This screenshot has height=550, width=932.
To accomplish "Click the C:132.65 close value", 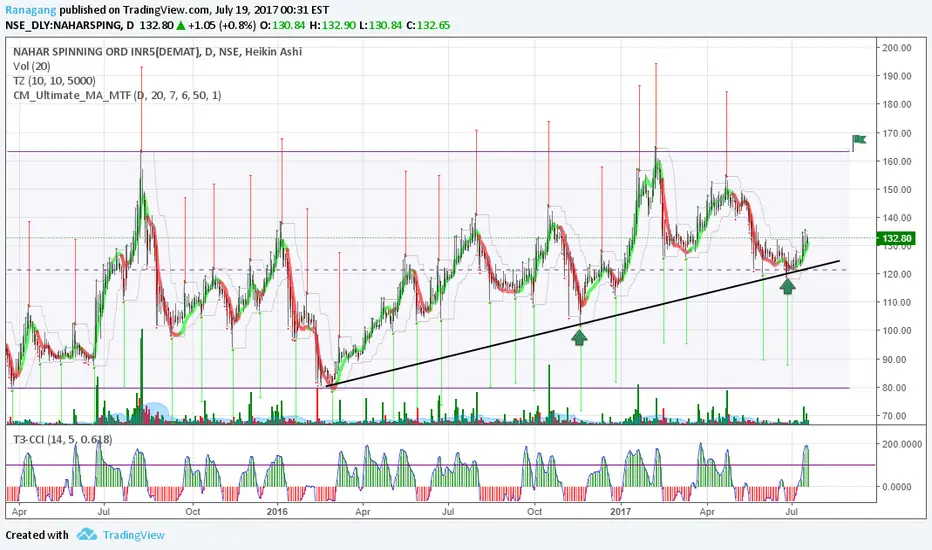I will (428, 26).
